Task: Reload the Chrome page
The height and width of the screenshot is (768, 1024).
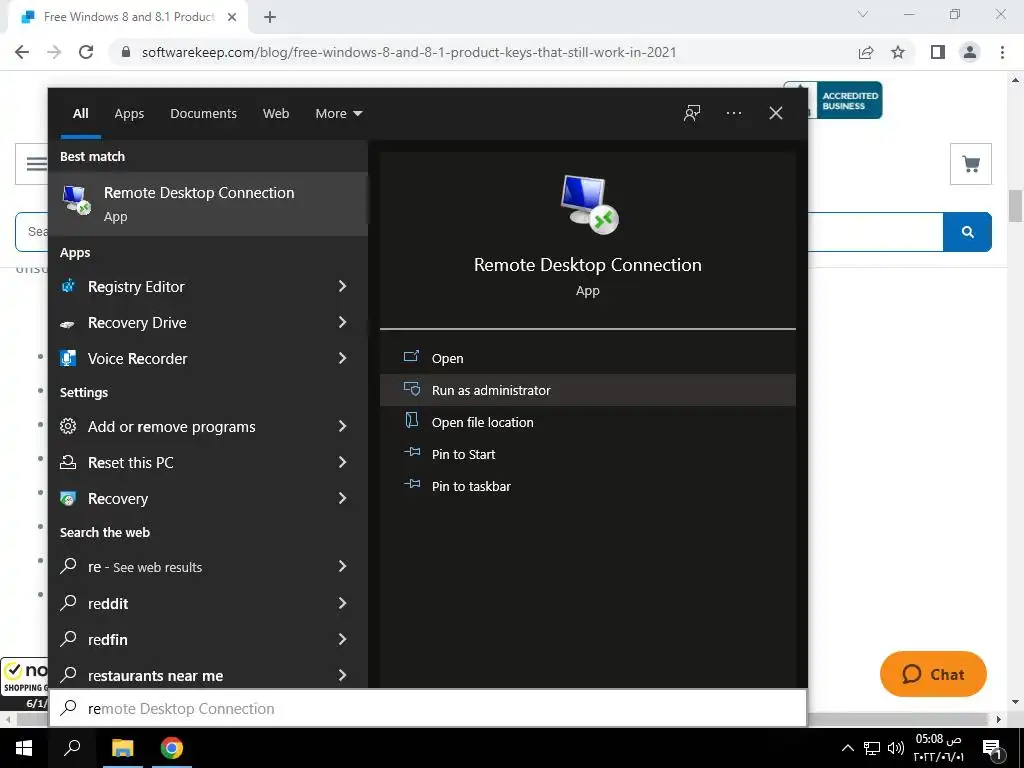Action: click(86, 52)
